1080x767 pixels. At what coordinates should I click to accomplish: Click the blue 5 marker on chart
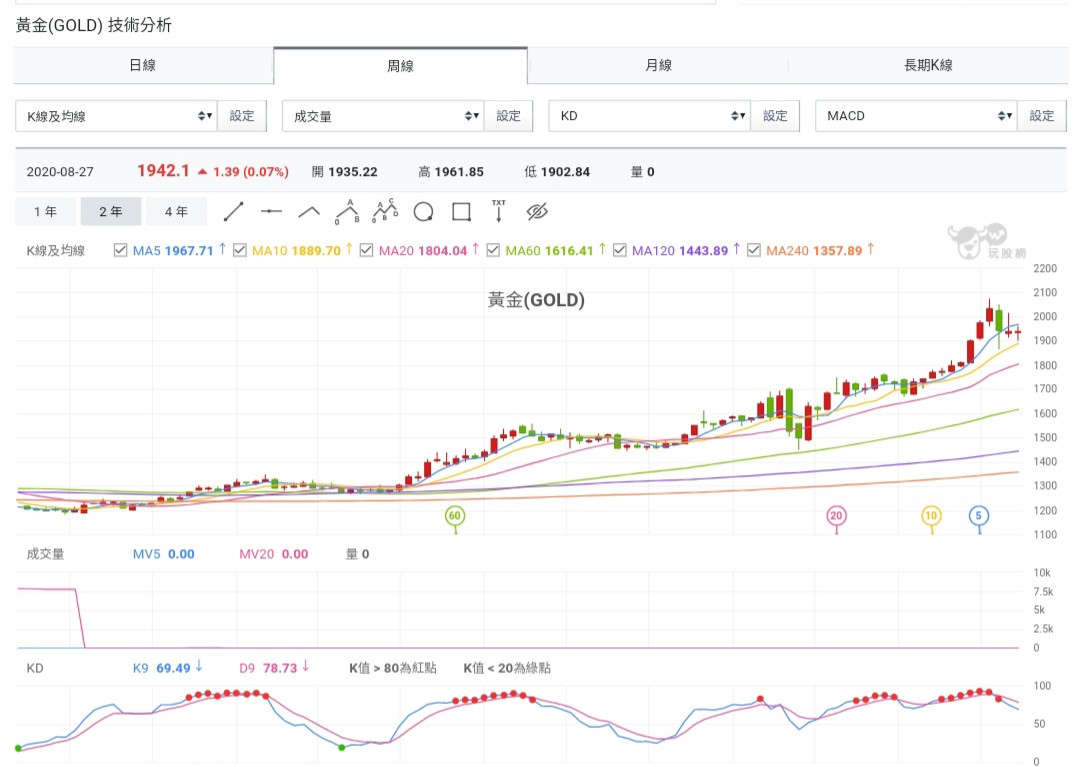979,516
